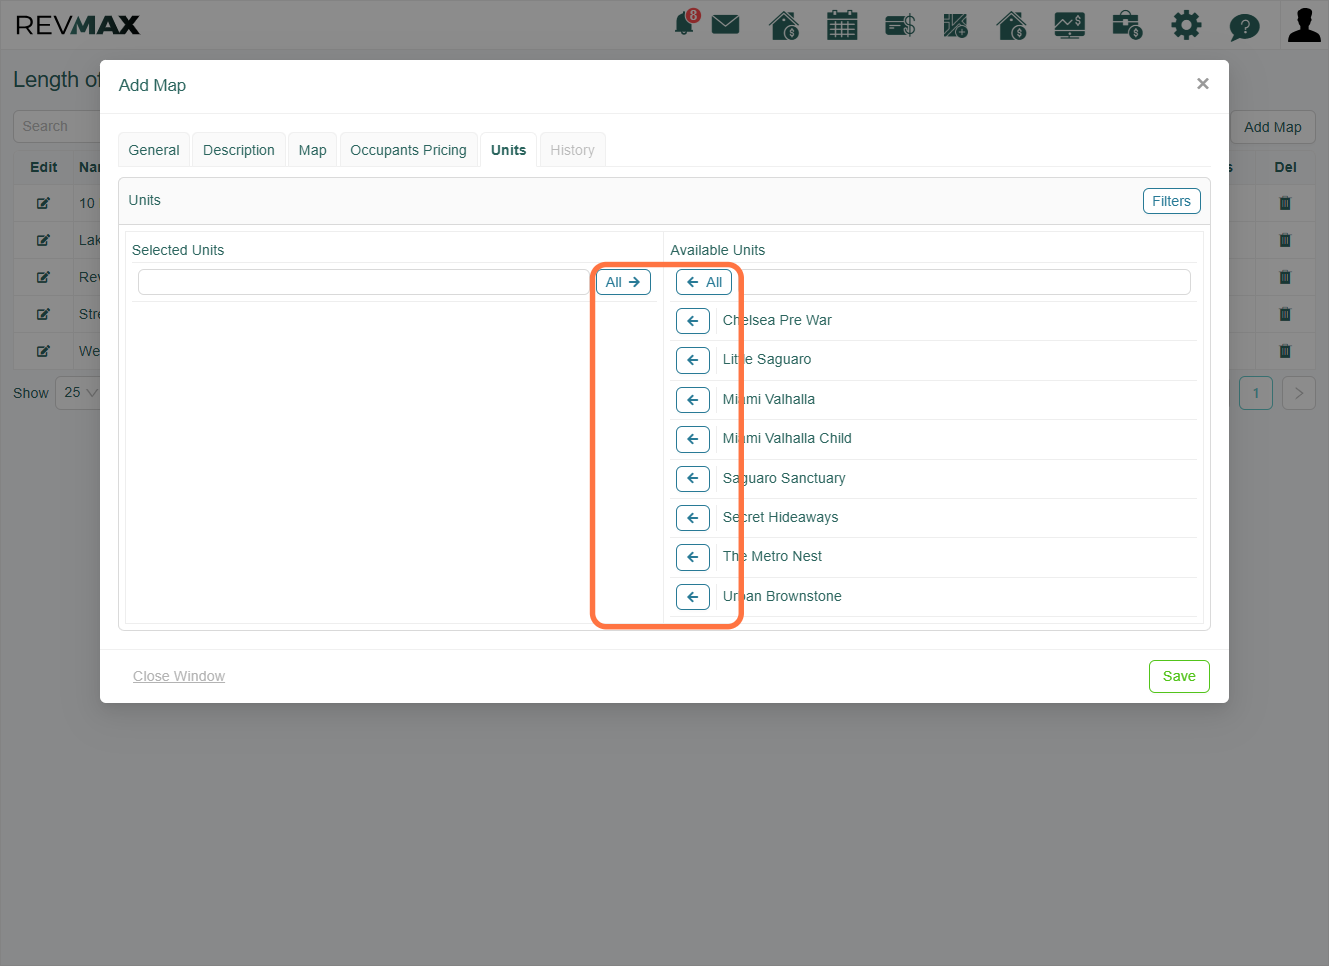Image resolution: width=1329 pixels, height=966 pixels.
Task: Open the Occupants Pricing tab
Action: pos(408,150)
